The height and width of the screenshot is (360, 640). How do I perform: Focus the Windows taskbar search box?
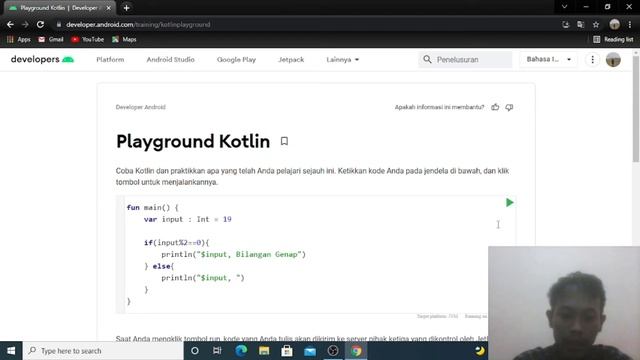[103, 351]
